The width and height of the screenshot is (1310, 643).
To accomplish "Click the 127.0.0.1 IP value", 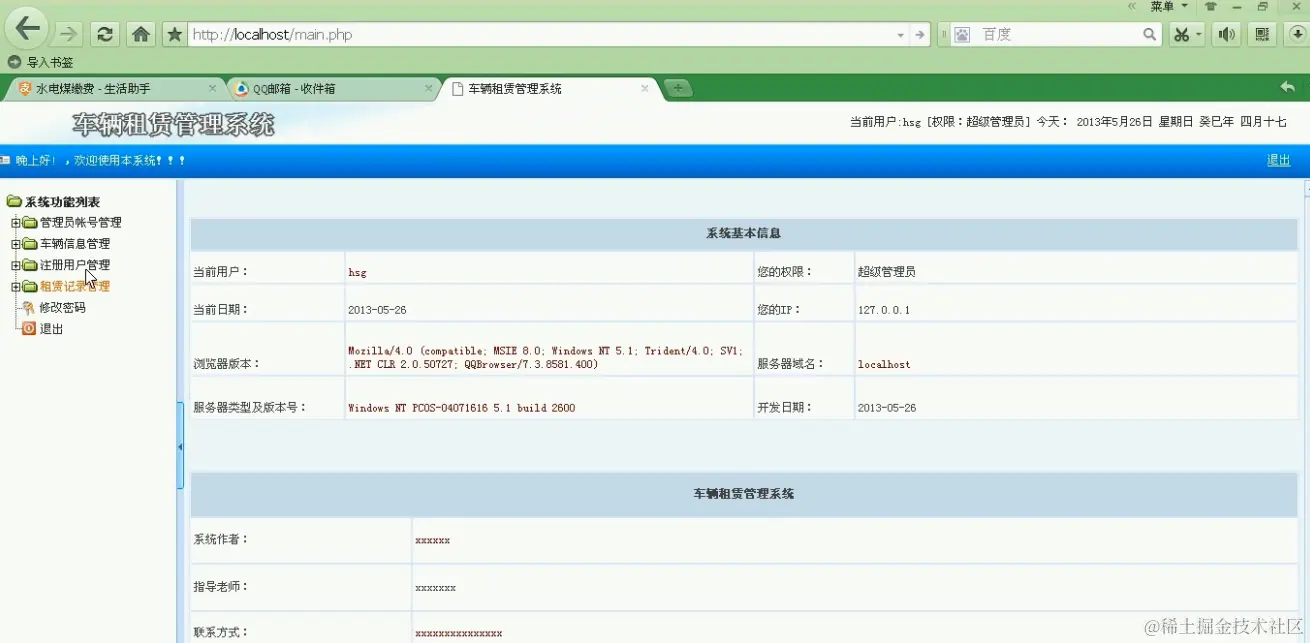I will [883, 310].
